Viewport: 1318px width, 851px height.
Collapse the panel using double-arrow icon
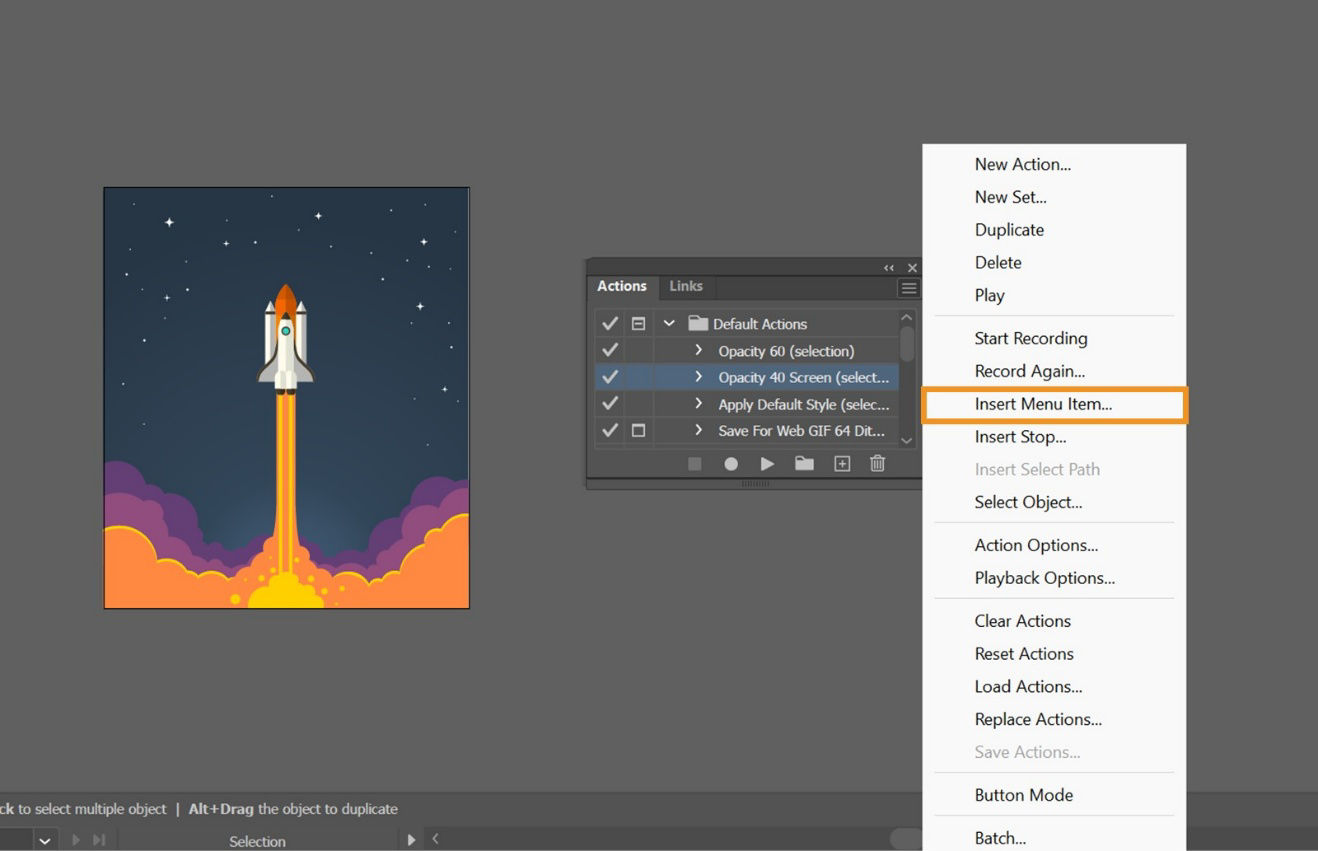[888, 268]
